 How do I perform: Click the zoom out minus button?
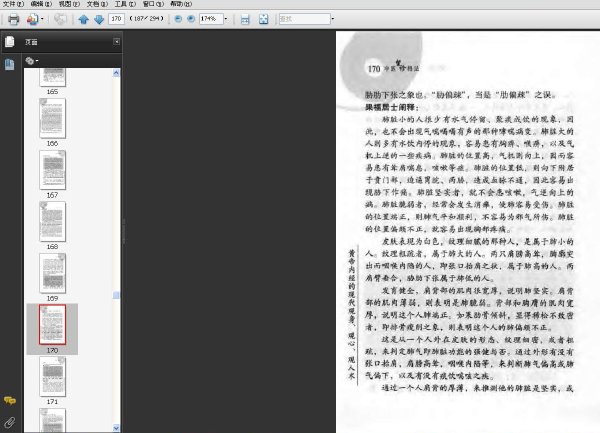(178, 18)
